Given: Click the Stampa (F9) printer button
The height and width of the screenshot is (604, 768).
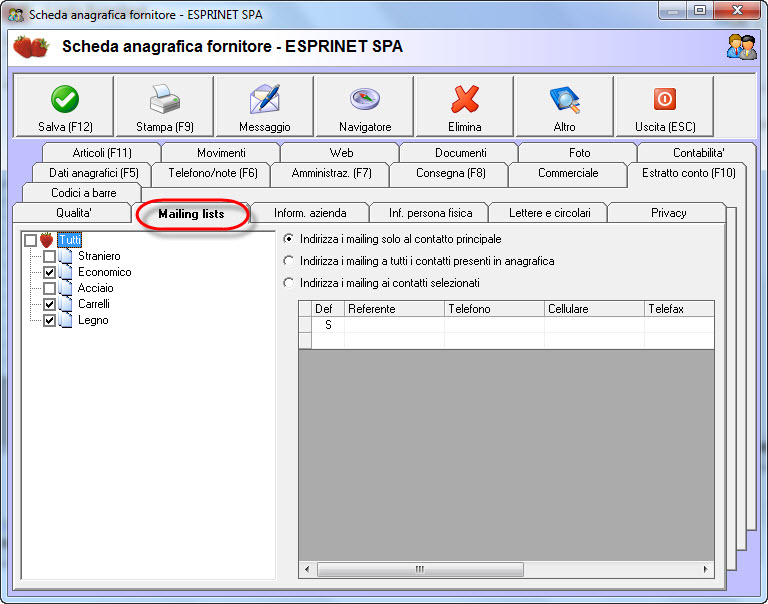Looking at the screenshot, I should click(165, 106).
